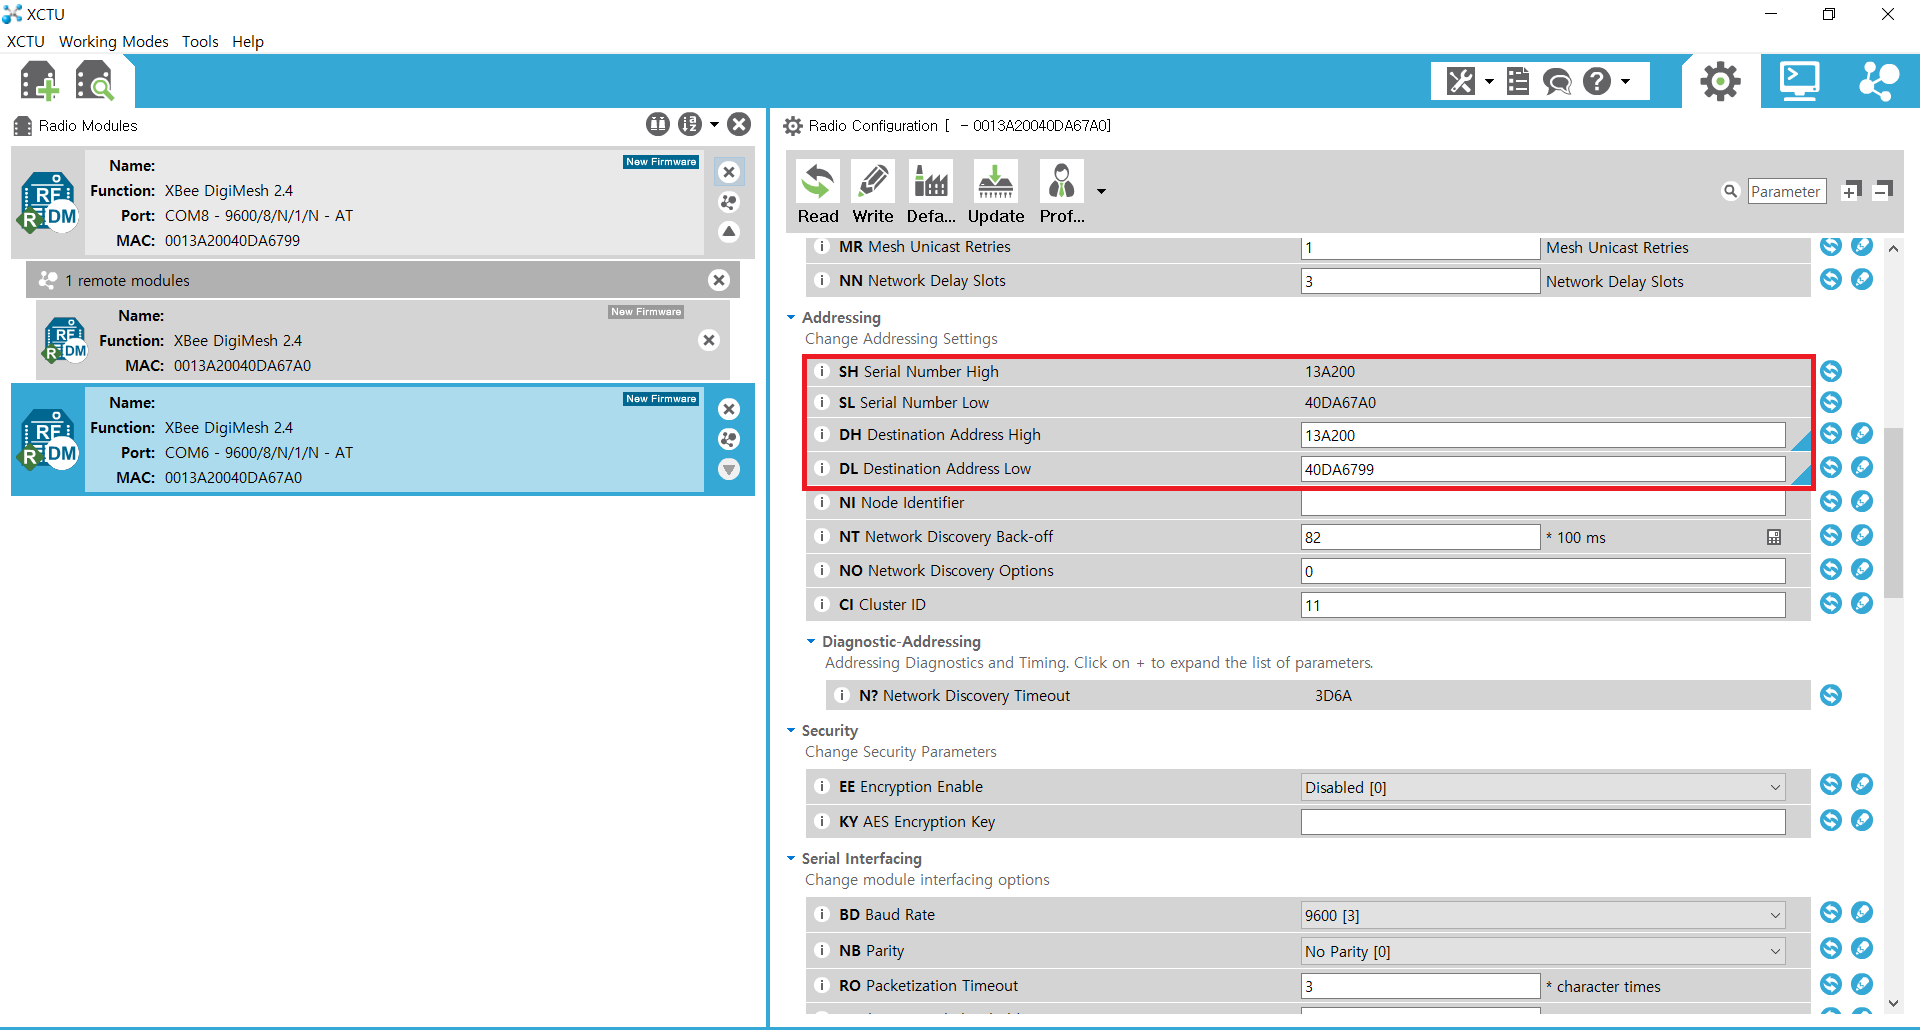1920x1030 pixels.
Task: Write the DL Destination Address Low value
Action: (1862, 467)
